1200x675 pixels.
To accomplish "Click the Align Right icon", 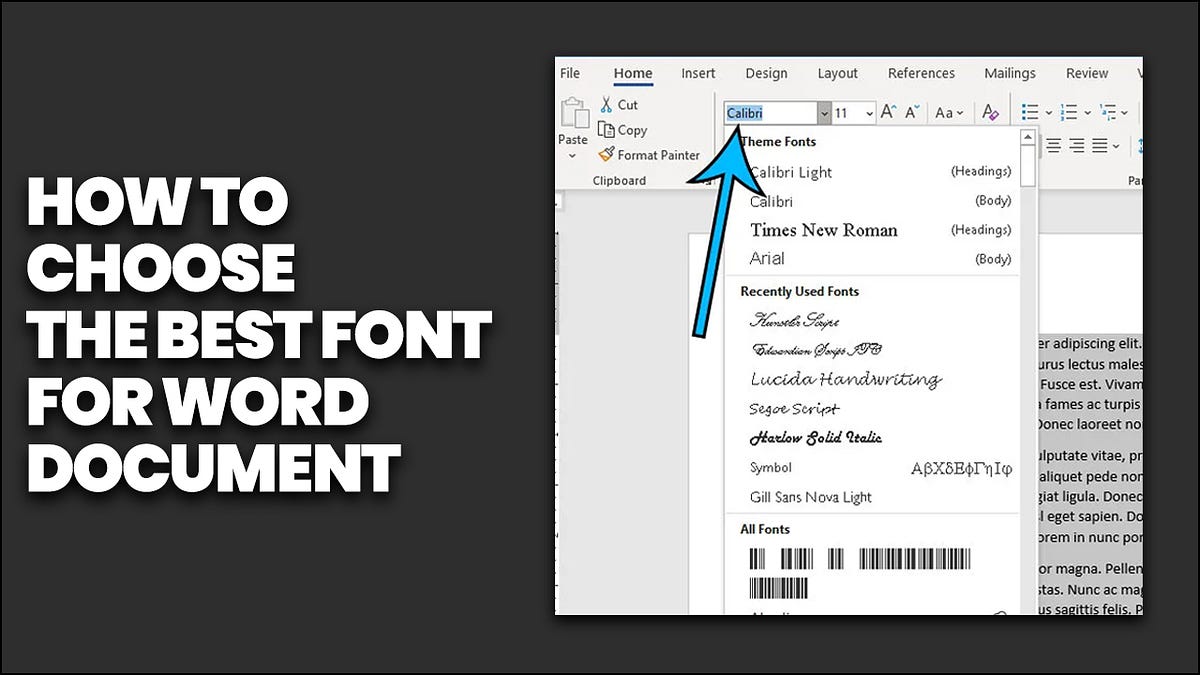I will [1077, 145].
